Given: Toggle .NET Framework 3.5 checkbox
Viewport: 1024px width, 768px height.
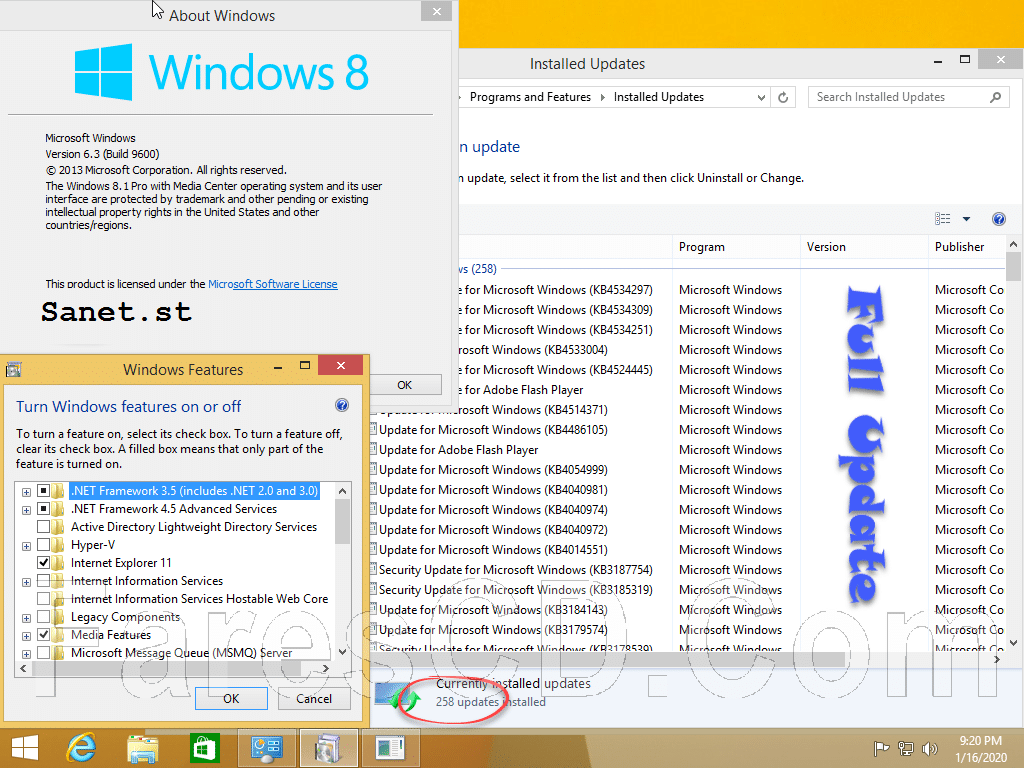Looking at the screenshot, I should pos(43,490).
